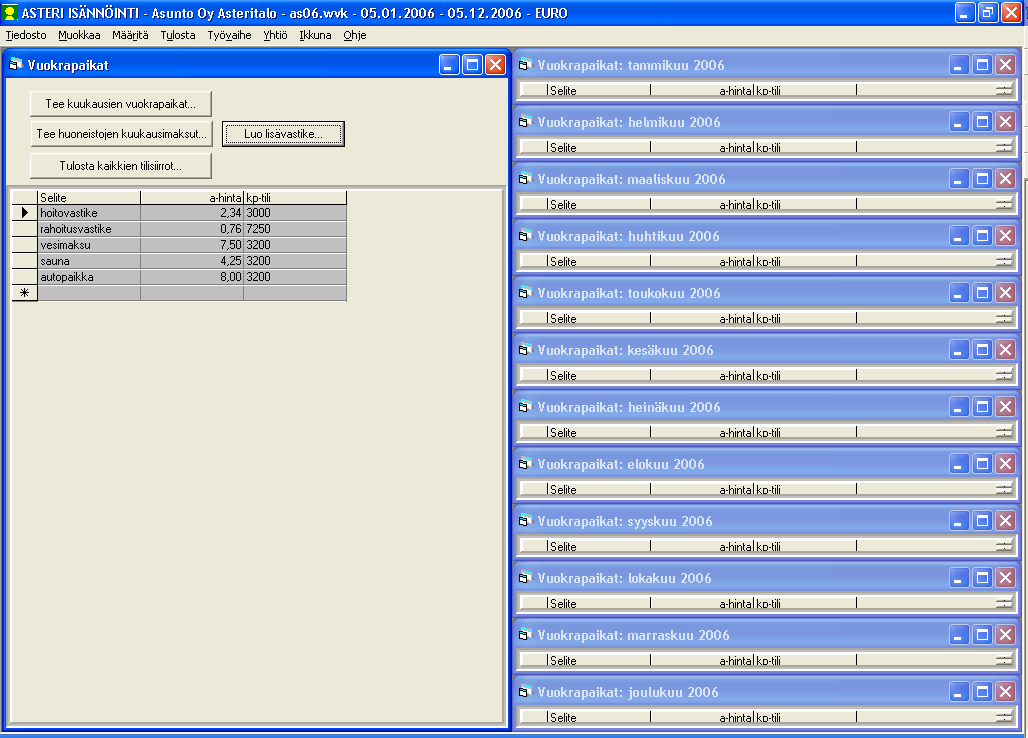Click a-hinta header in huhtikuu 2006 window

702,262
